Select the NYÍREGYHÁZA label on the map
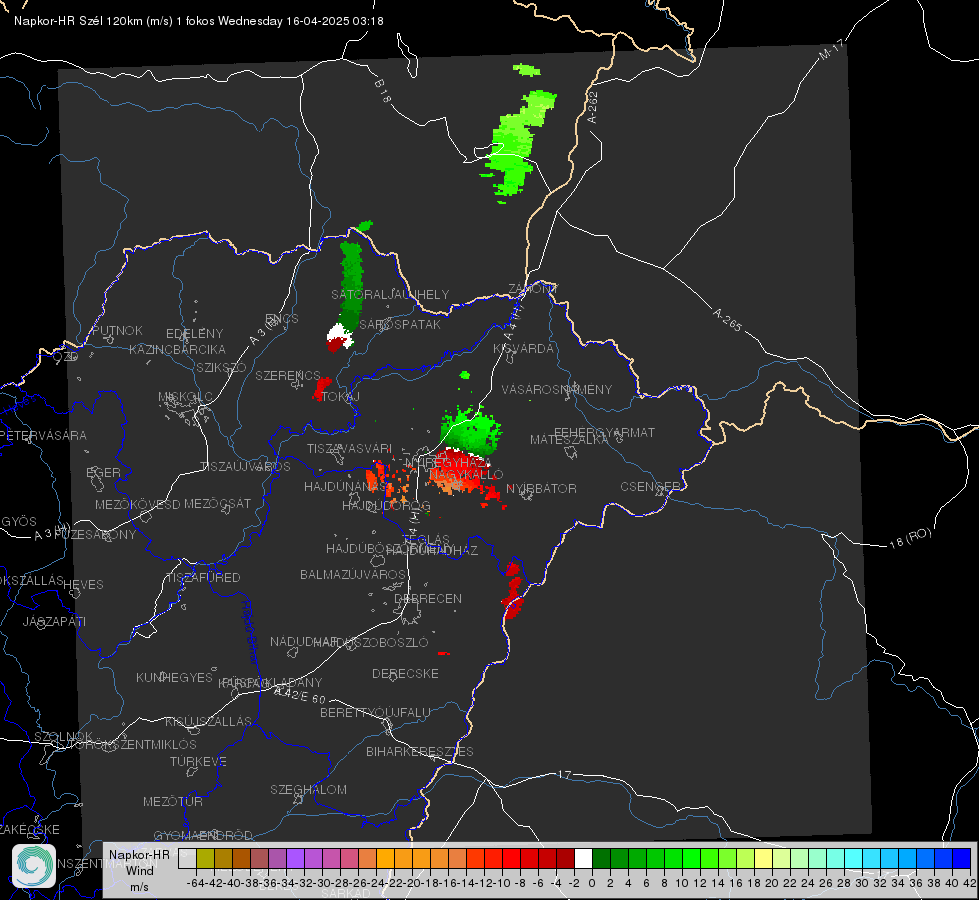Screen dimensions: 979x900 click(448, 463)
